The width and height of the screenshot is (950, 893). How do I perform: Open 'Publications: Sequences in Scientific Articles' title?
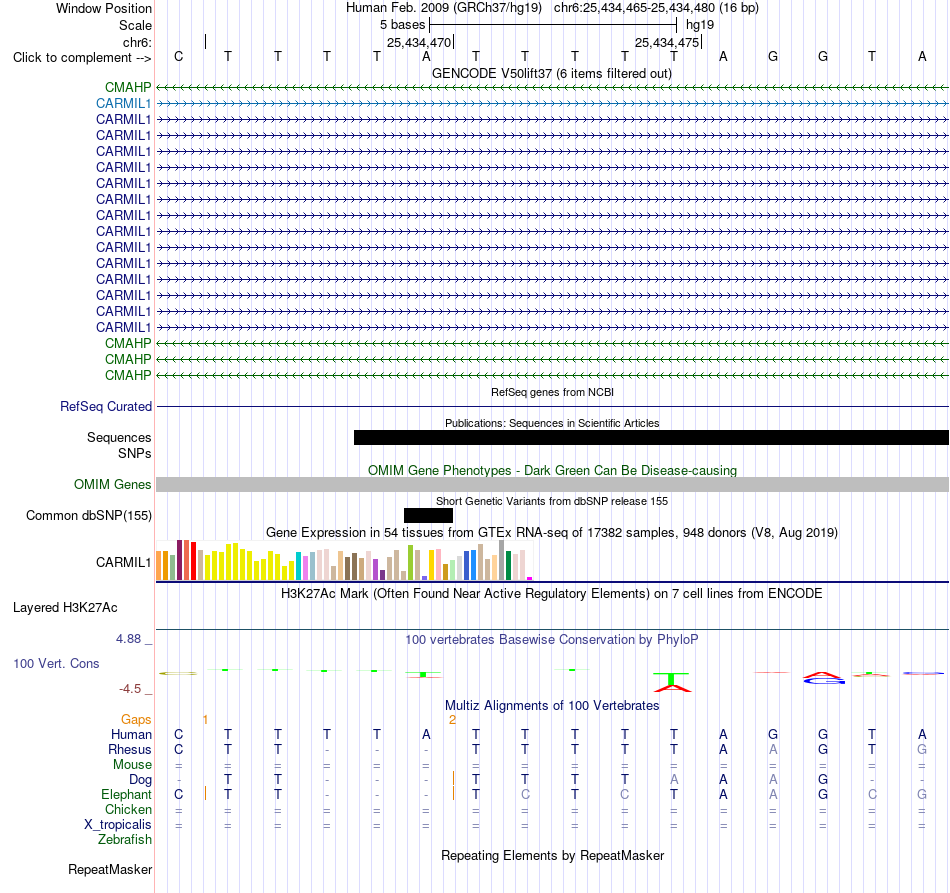point(552,423)
